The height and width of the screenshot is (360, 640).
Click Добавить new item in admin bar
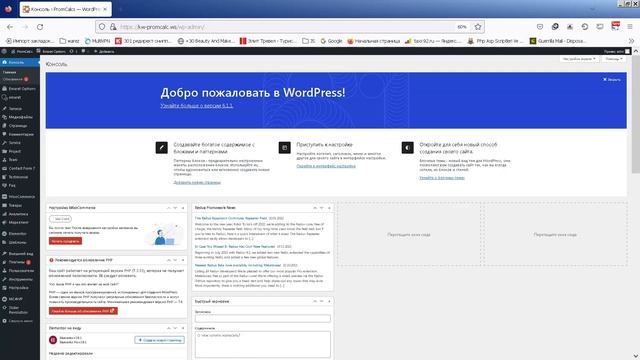click(x=104, y=51)
